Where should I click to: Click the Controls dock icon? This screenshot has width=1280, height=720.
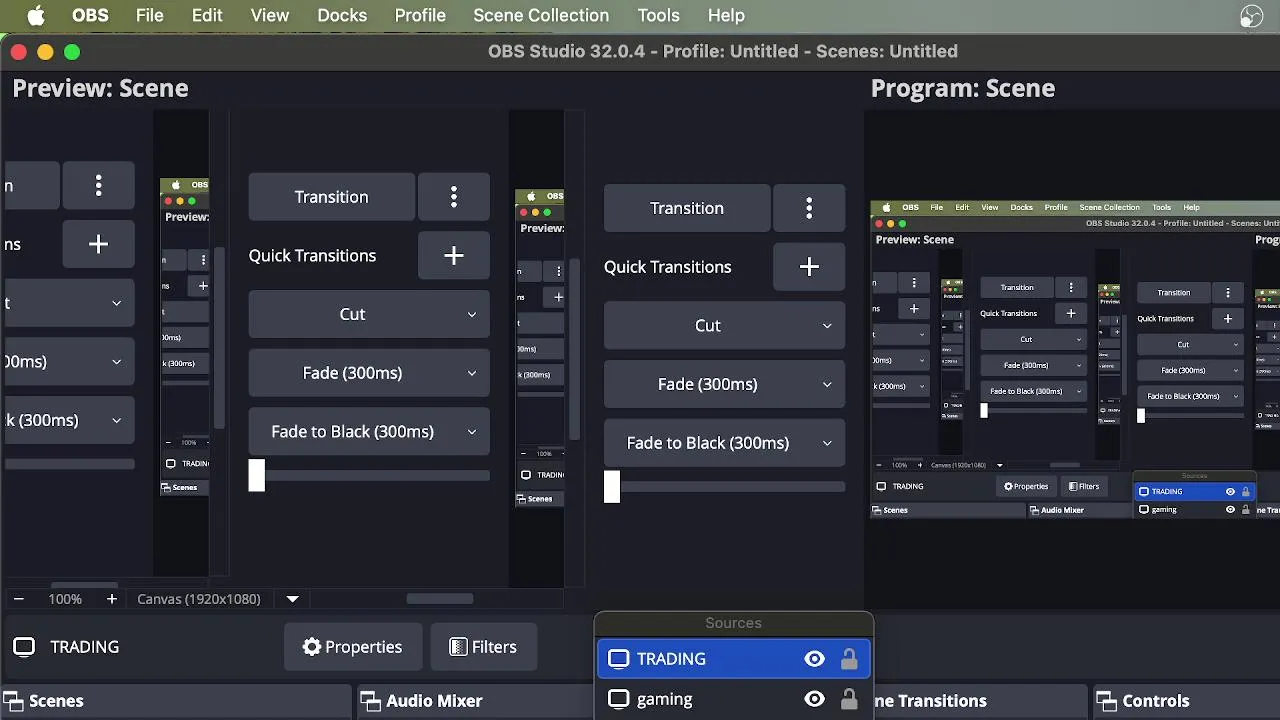click(x=1106, y=701)
